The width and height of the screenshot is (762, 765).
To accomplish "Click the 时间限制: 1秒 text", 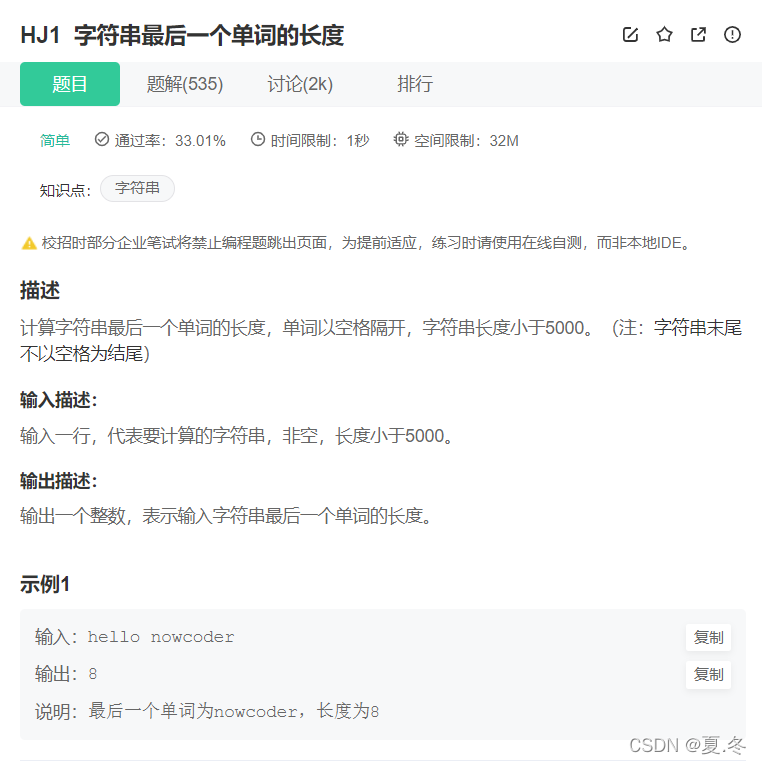I will pyautogui.click(x=320, y=141).
